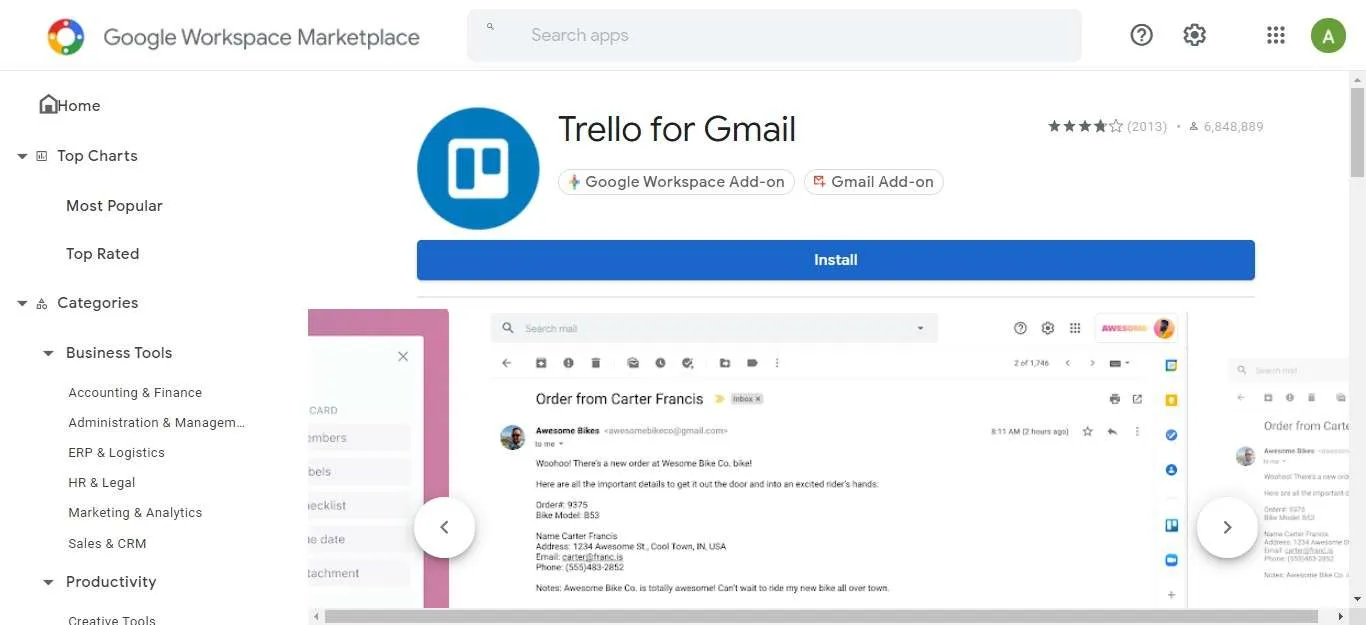Select Sales & CRM category
The width and height of the screenshot is (1366, 625).
point(107,544)
